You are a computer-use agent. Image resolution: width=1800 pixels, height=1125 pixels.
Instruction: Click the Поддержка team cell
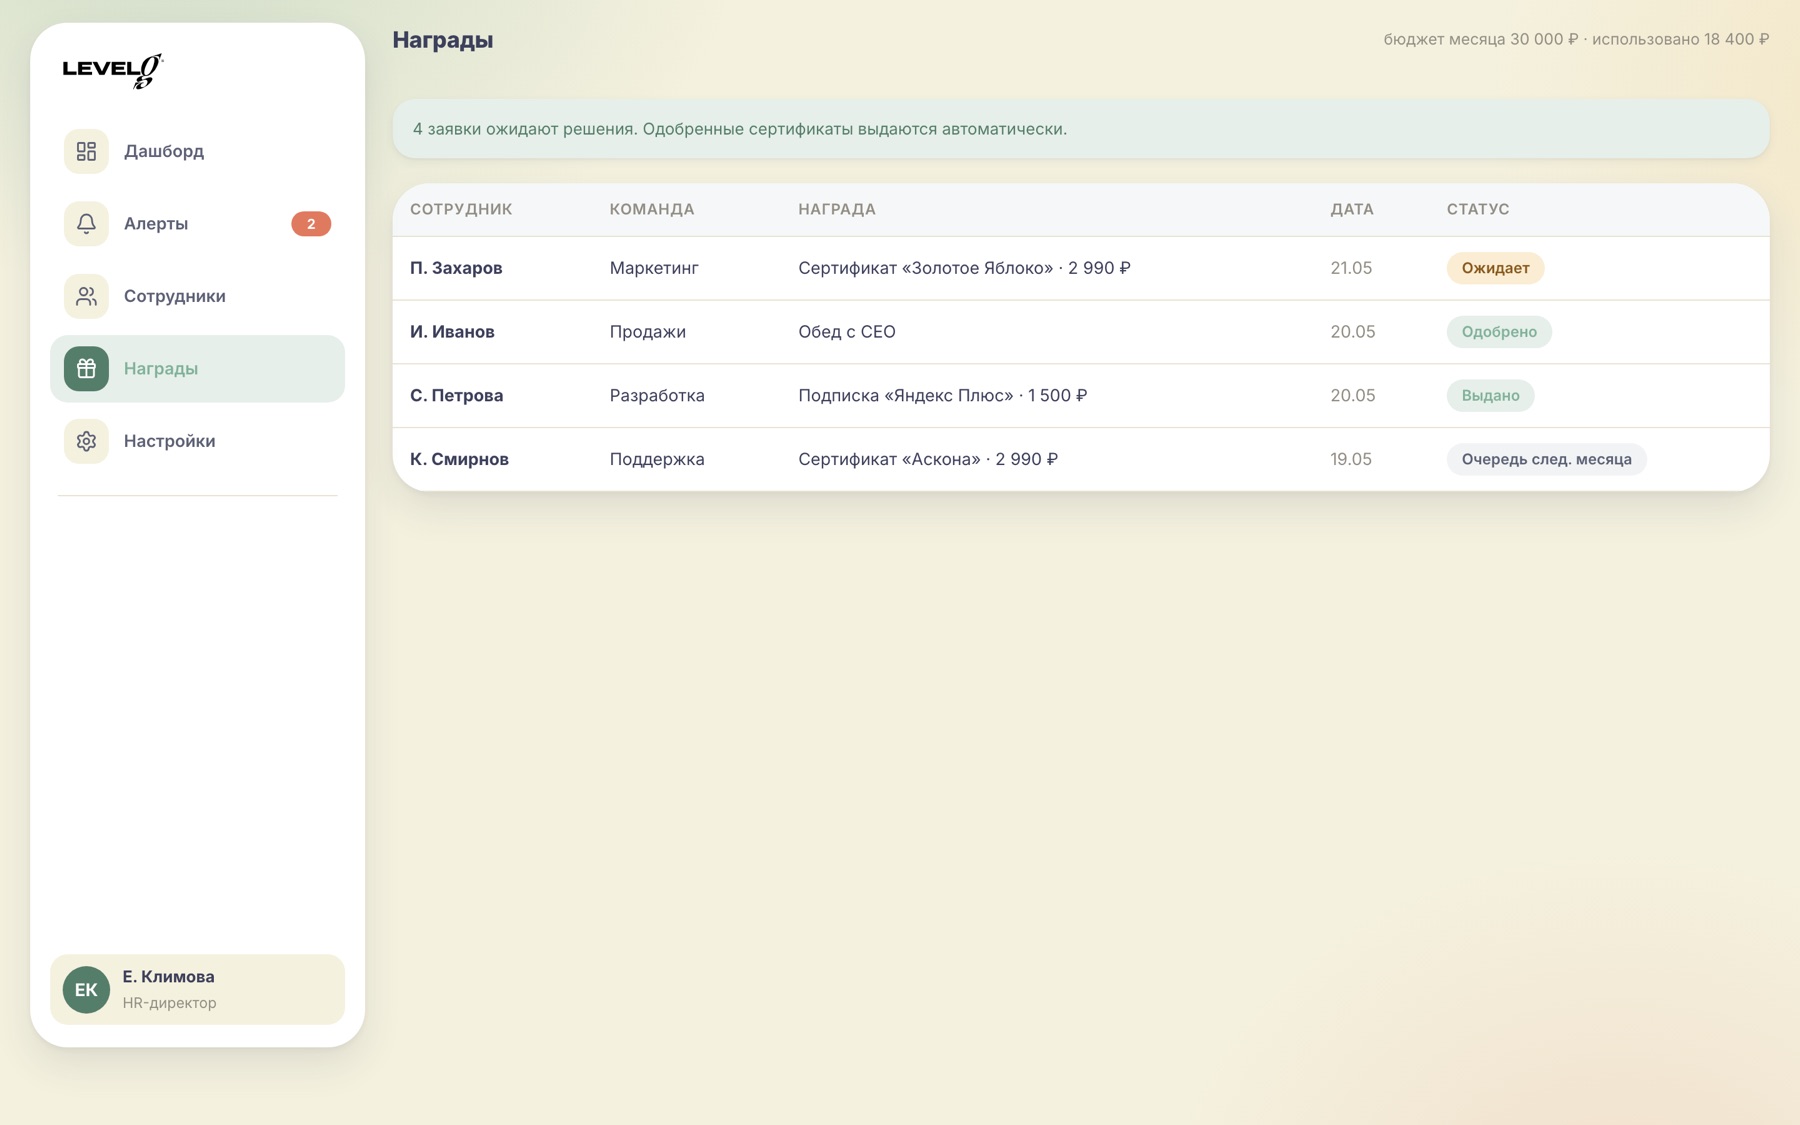pos(657,459)
